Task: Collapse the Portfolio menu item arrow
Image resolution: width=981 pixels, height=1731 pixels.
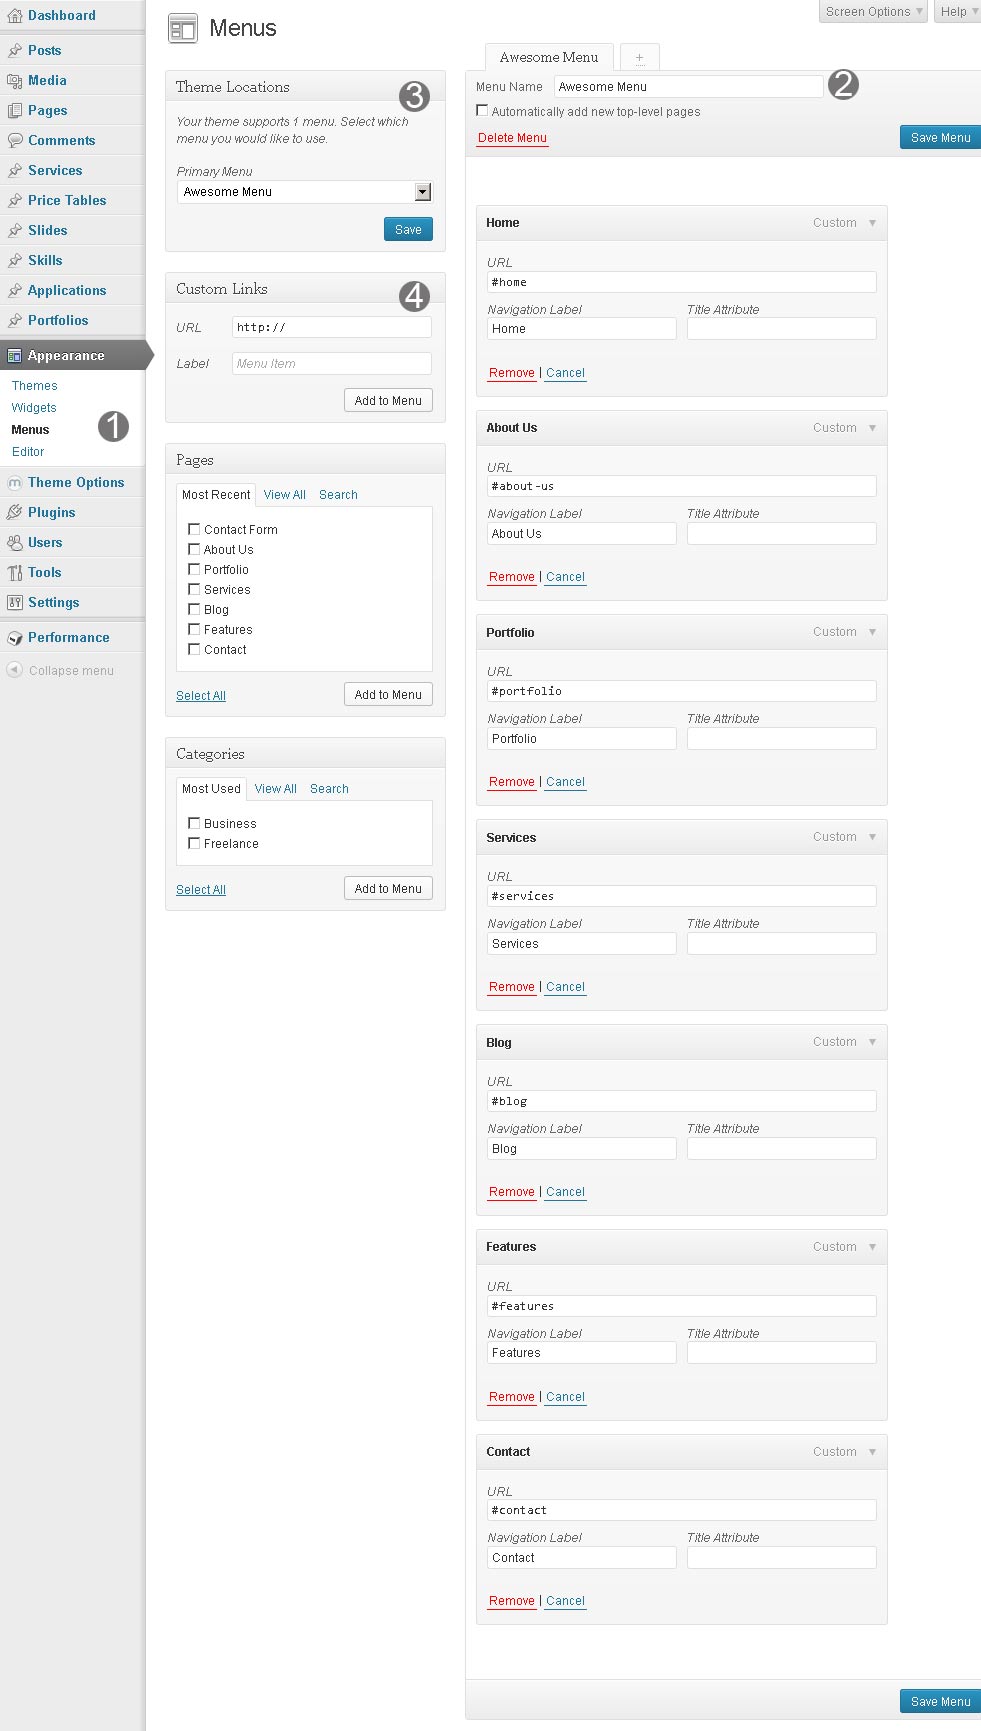Action: click(x=872, y=632)
